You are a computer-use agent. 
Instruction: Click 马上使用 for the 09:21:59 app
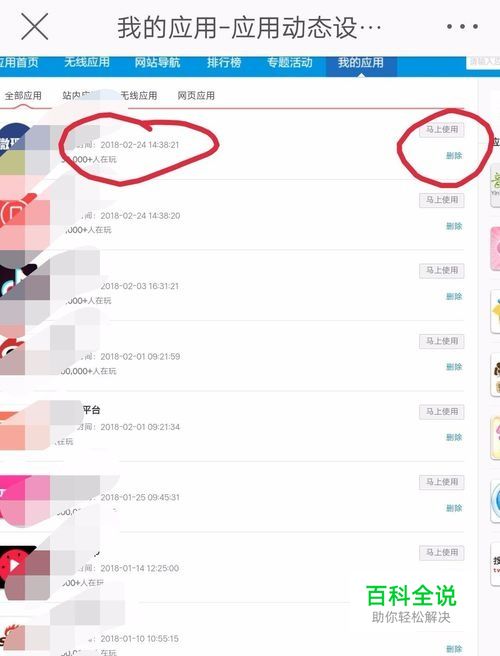pyautogui.click(x=441, y=341)
